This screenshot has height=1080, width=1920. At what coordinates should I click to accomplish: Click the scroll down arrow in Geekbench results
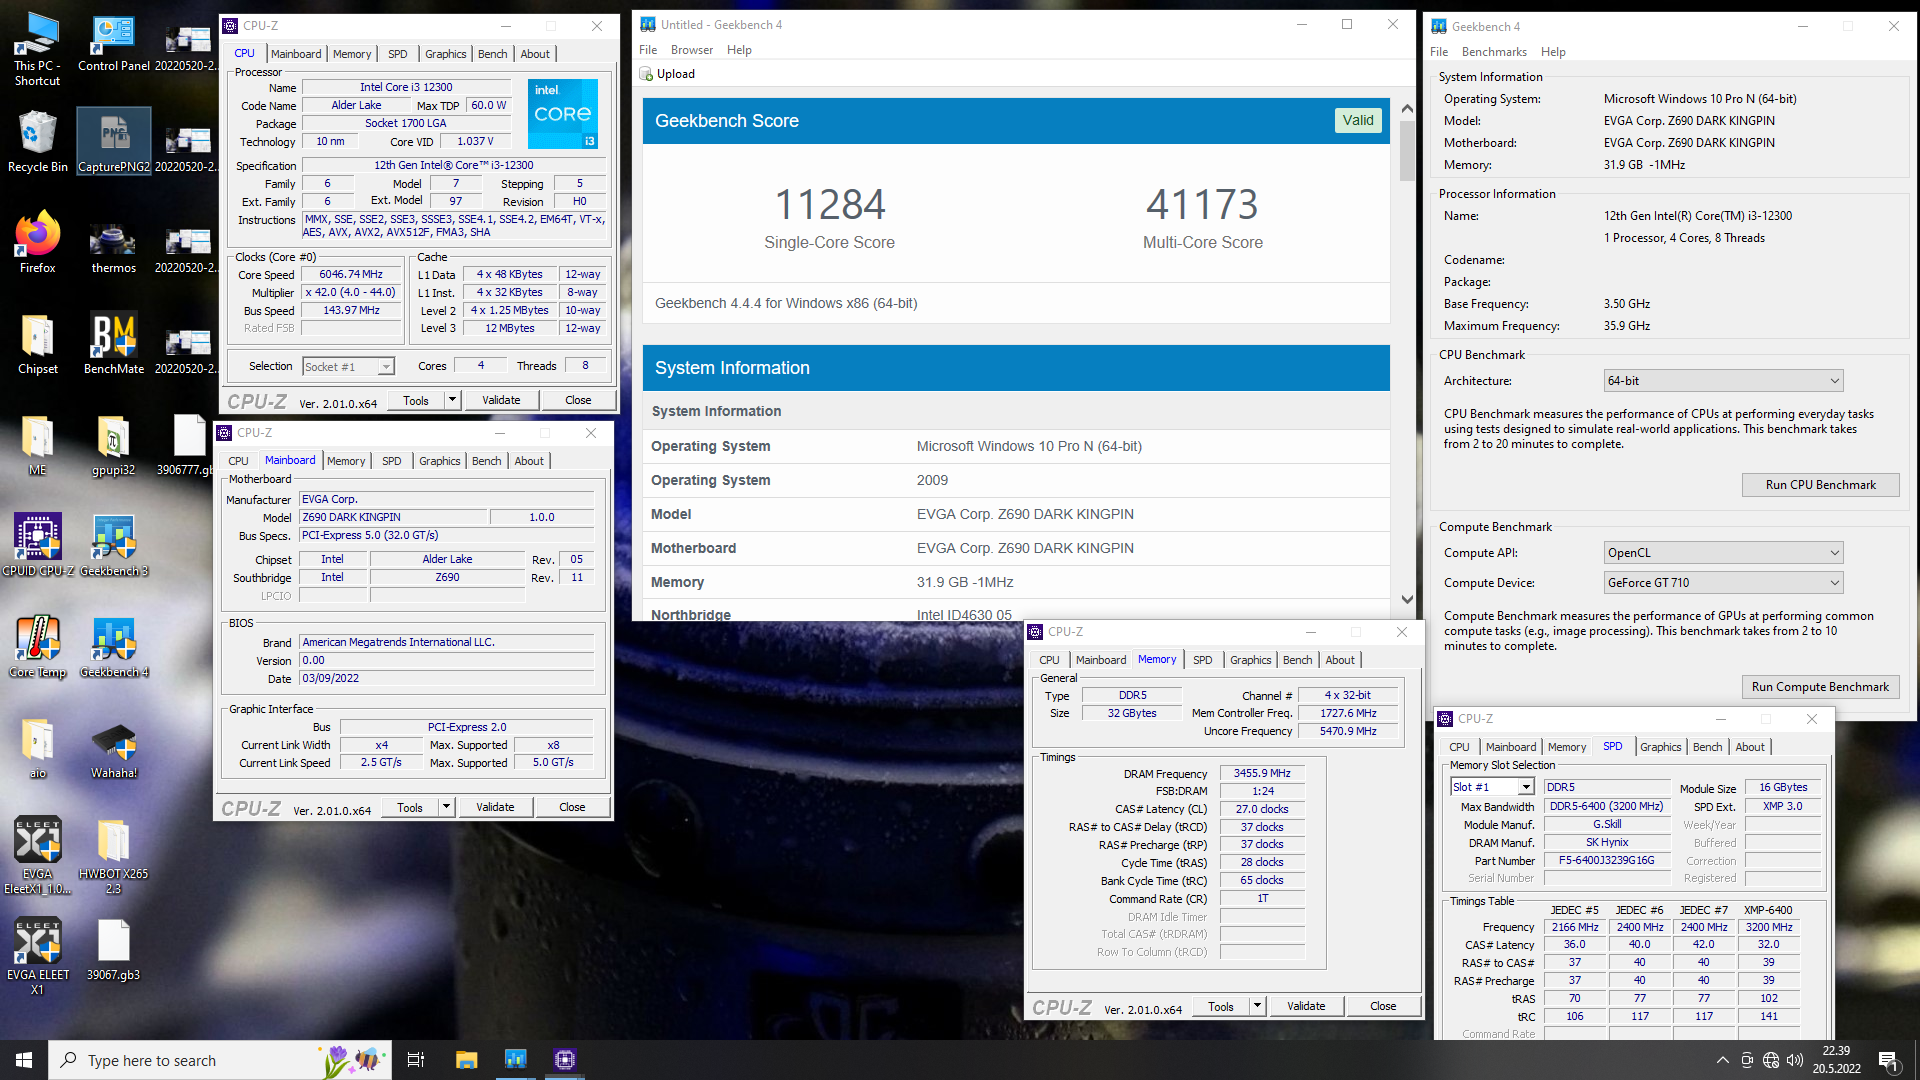(1407, 600)
